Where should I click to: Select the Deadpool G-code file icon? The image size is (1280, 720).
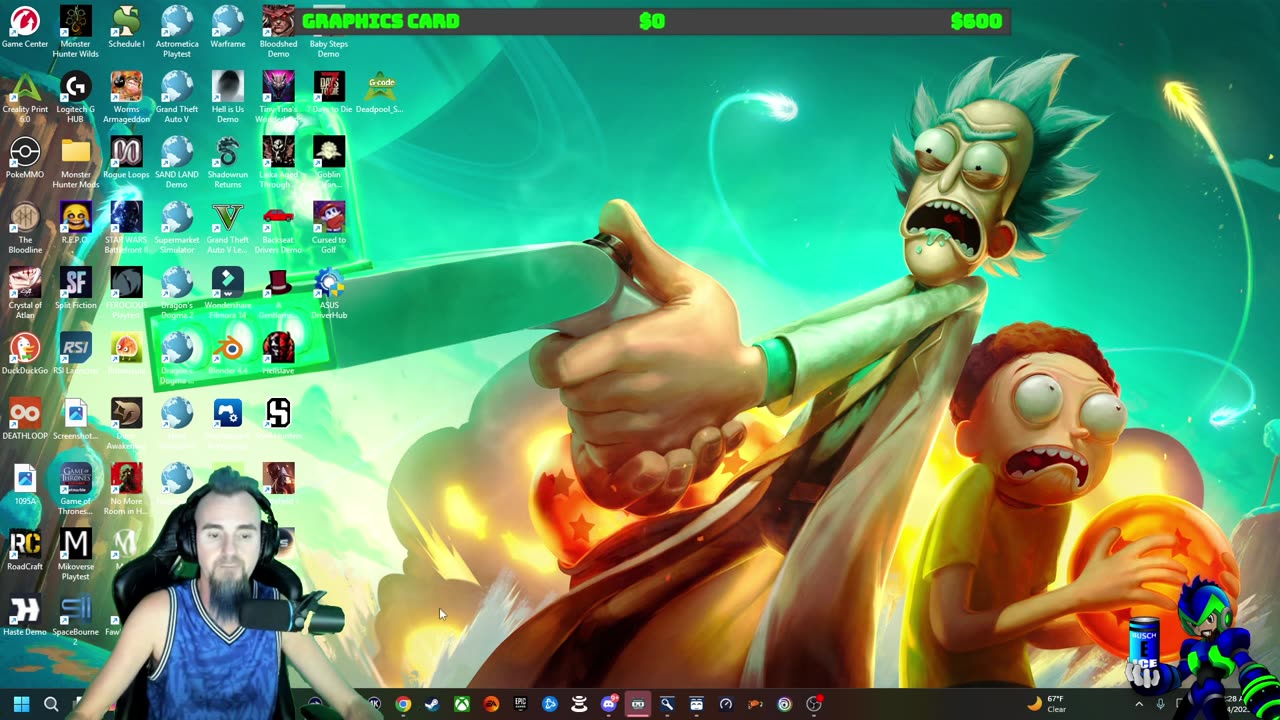(x=380, y=92)
